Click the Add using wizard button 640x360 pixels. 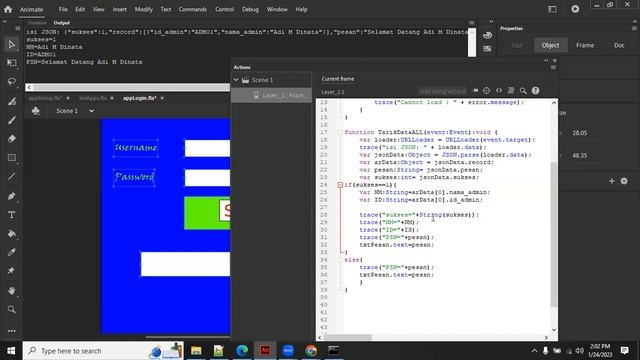point(442,91)
